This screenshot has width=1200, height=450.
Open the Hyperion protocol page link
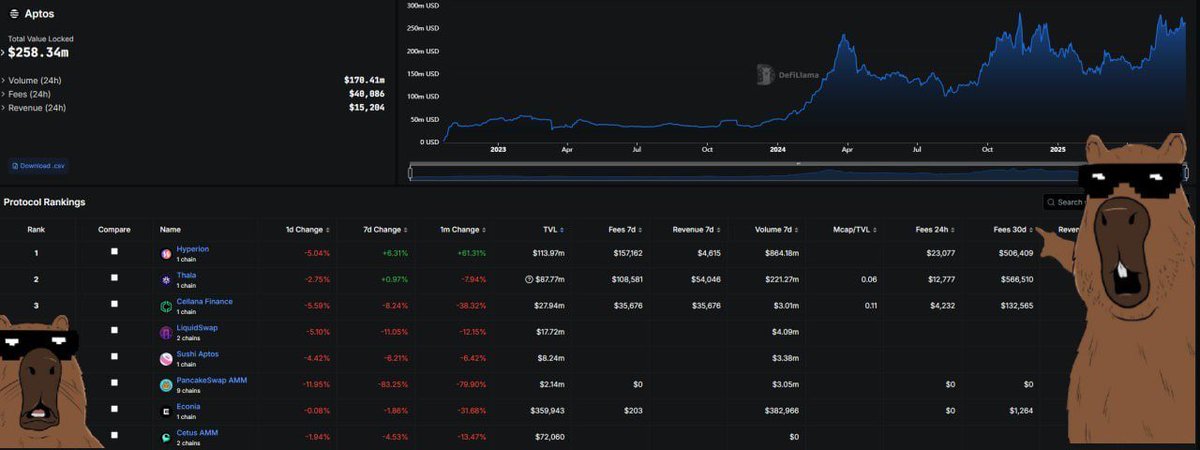pos(192,249)
